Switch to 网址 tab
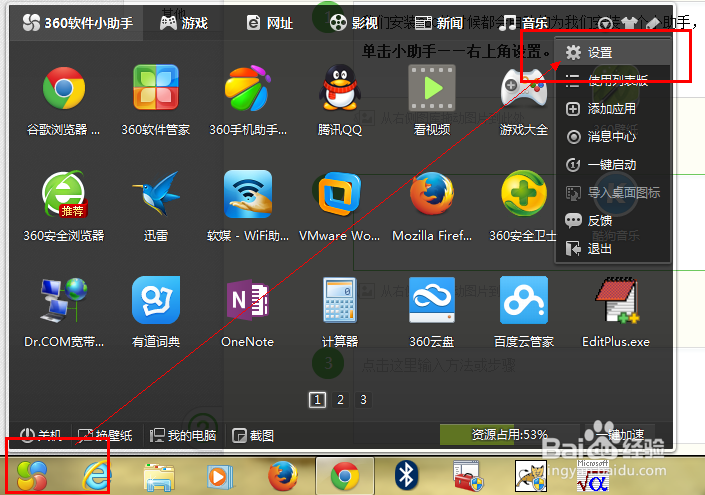 pyautogui.click(x=270, y=22)
